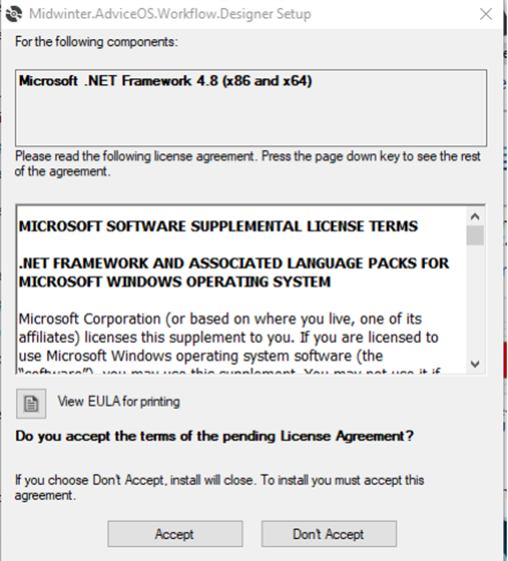This screenshot has width=508, height=561.
Task: Click the View EULA for printing label
Action: pyautogui.click(x=119, y=401)
